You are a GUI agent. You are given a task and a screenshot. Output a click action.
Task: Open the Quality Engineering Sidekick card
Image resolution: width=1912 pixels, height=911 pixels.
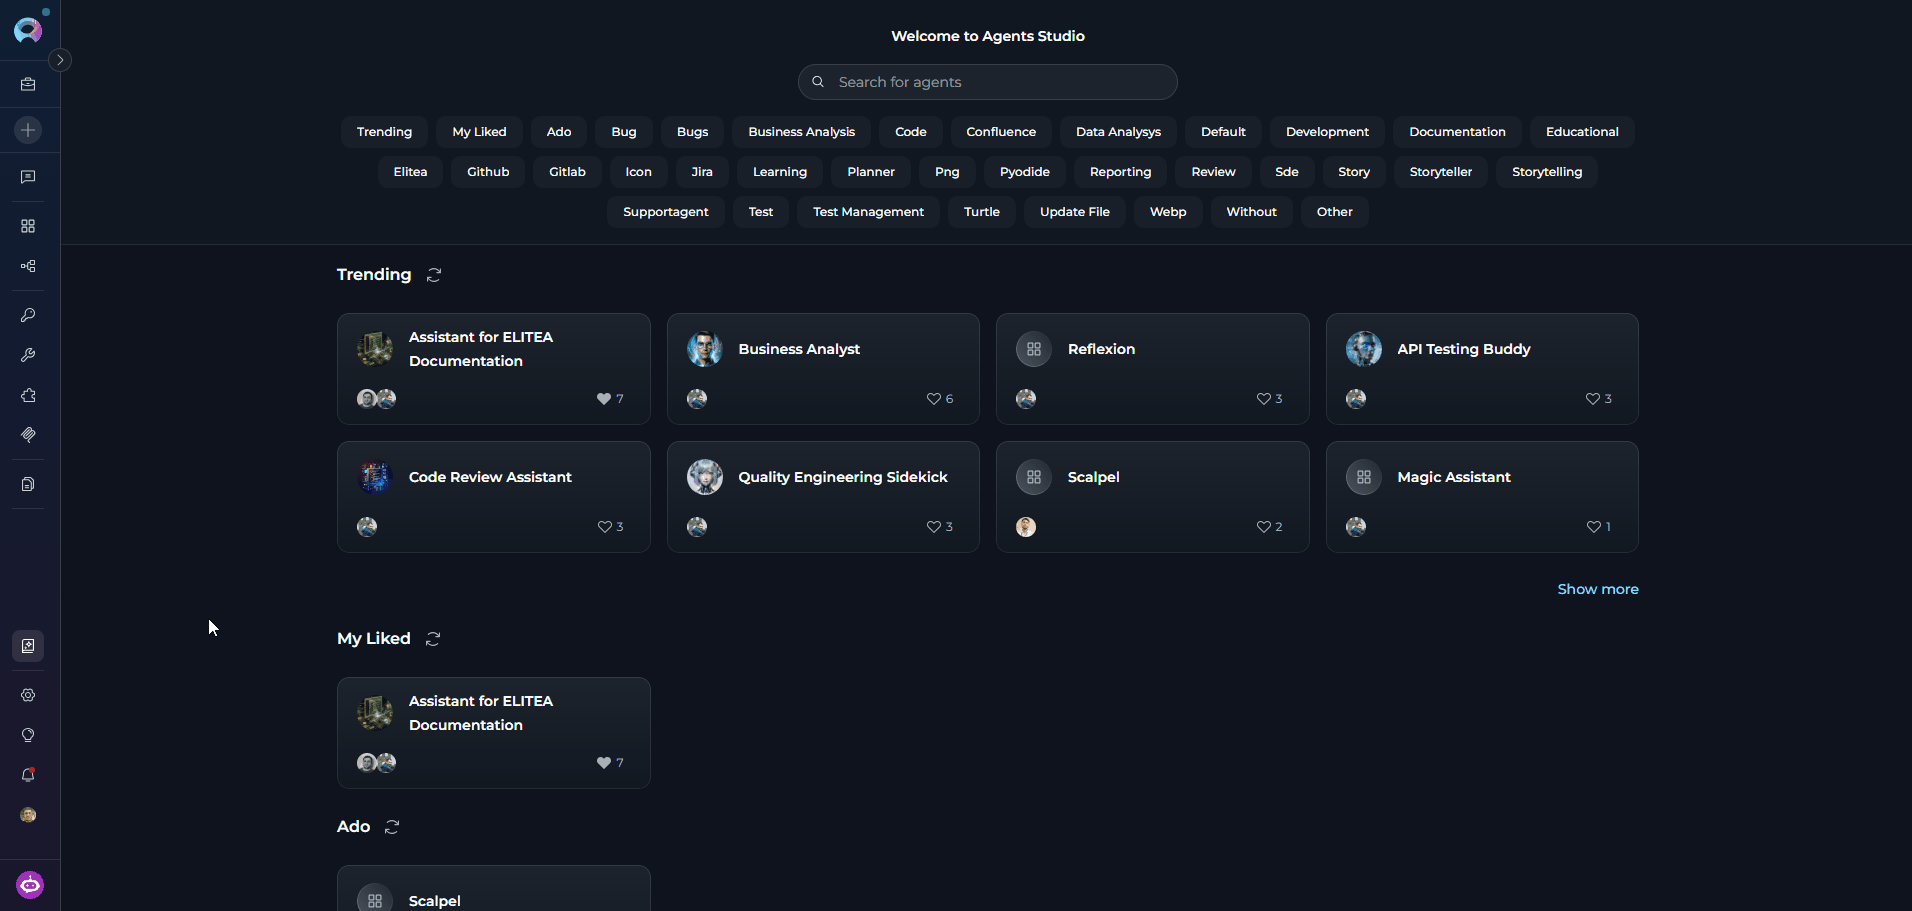pos(823,497)
